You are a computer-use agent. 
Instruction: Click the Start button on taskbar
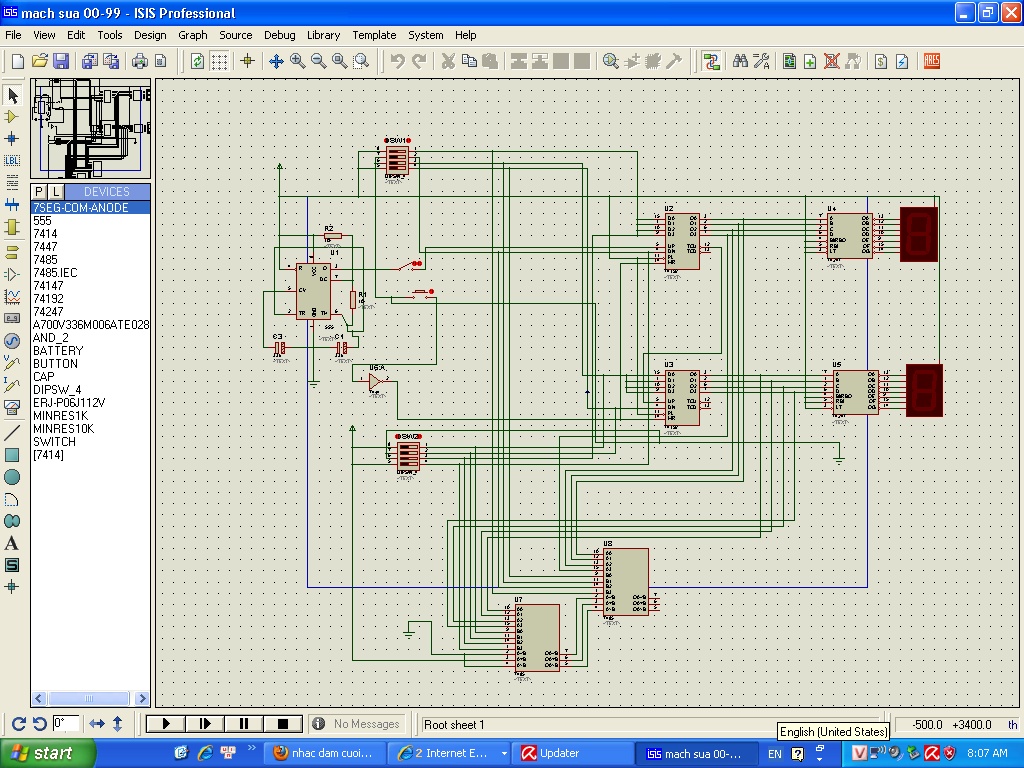tap(47, 753)
